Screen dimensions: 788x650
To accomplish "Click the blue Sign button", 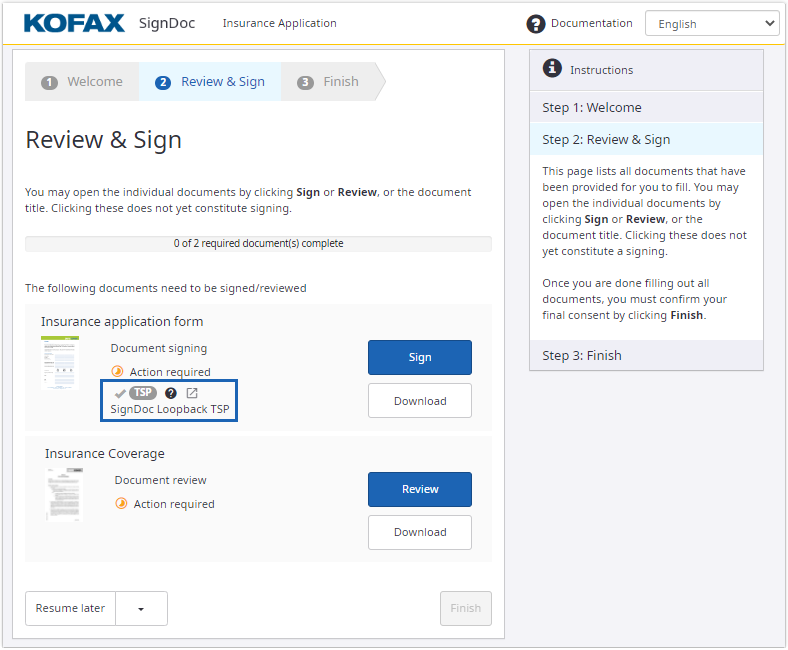I will coord(419,357).
